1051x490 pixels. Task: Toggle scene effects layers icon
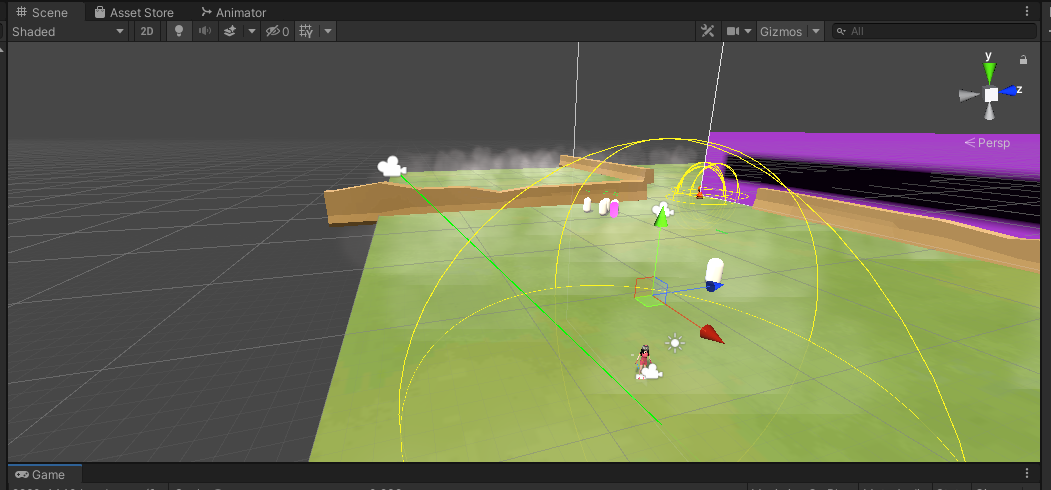point(230,32)
